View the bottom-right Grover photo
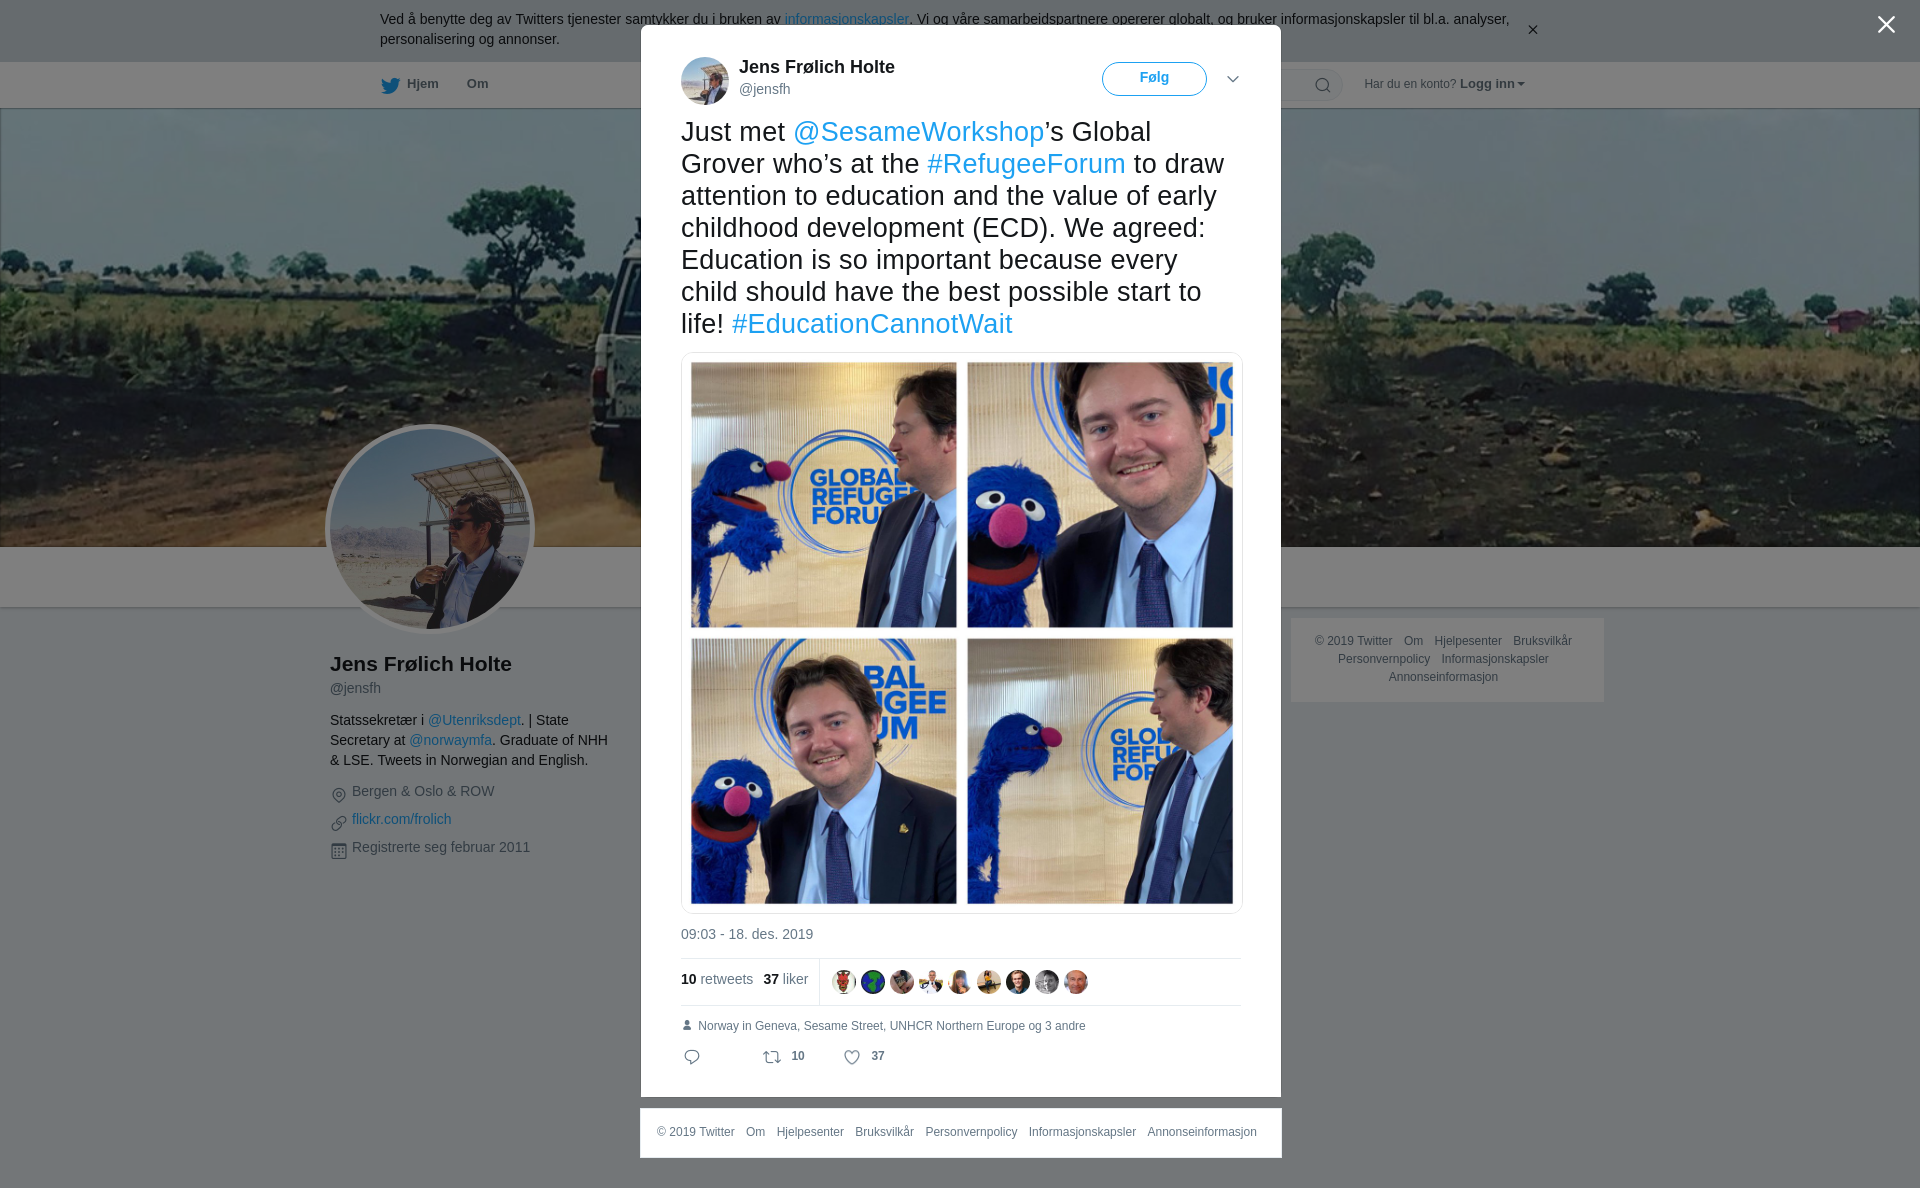 (1100, 771)
